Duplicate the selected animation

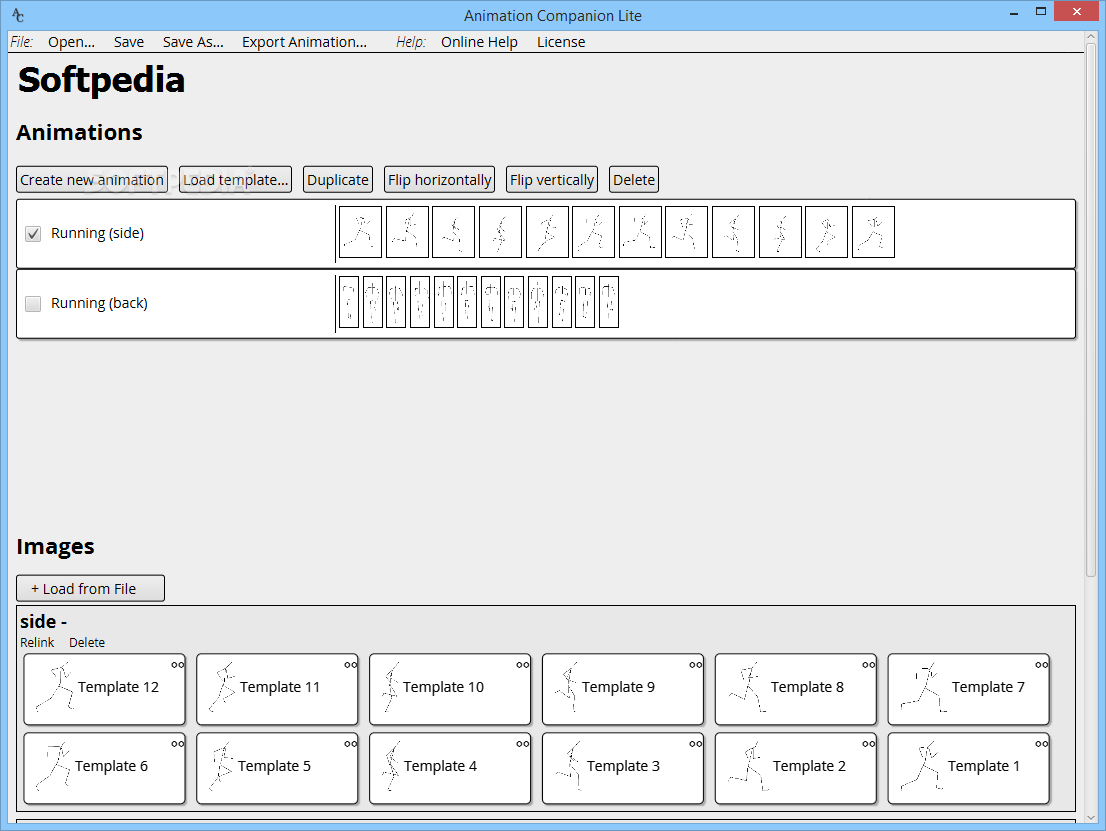tap(338, 180)
